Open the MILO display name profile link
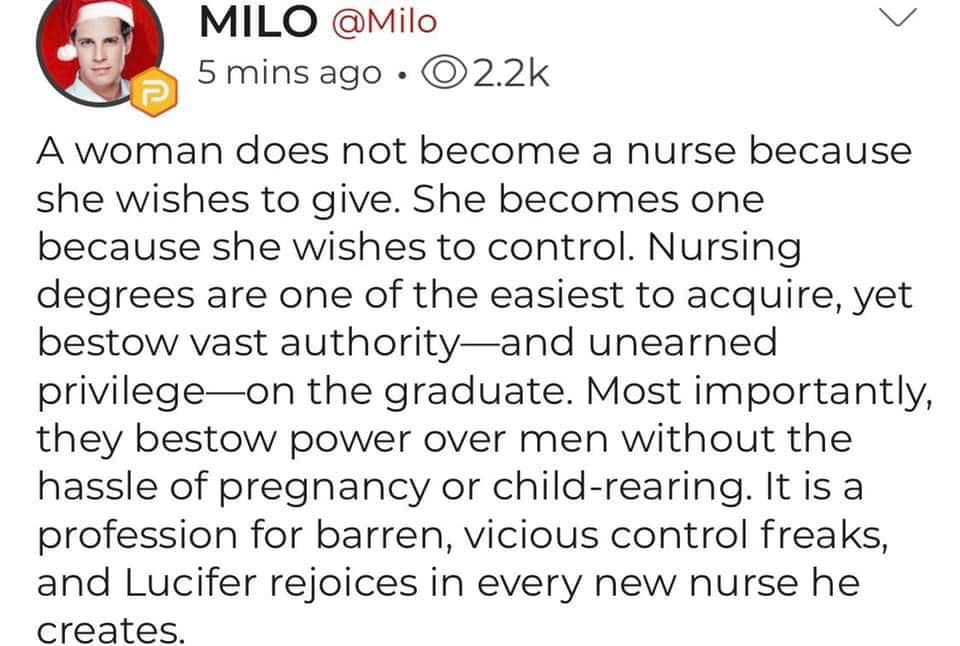The image size is (960, 646). point(258,22)
